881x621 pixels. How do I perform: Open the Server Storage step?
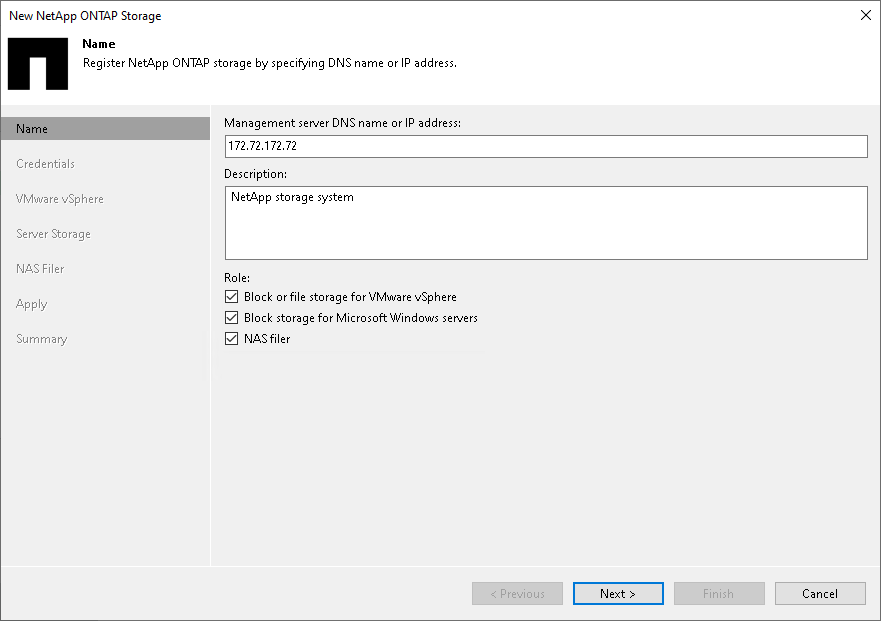point(53,234)
